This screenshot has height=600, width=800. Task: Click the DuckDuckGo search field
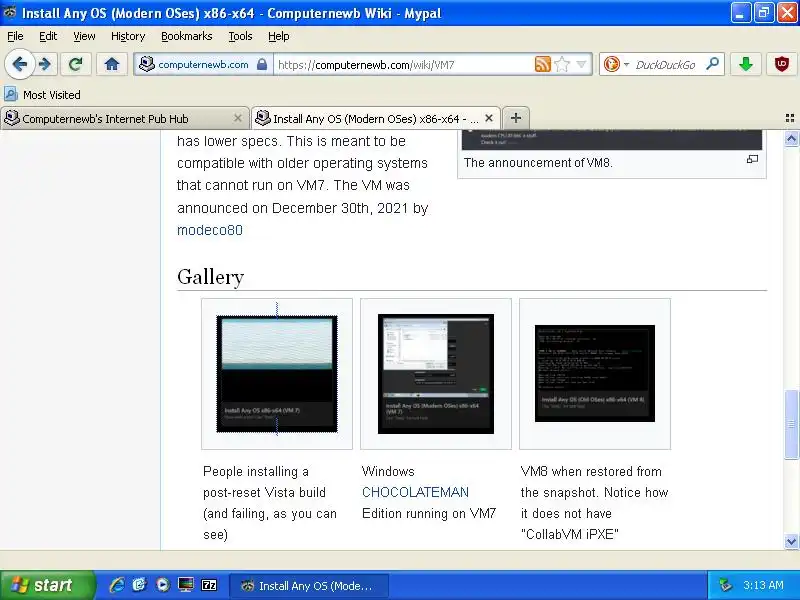tap(666, 64)
